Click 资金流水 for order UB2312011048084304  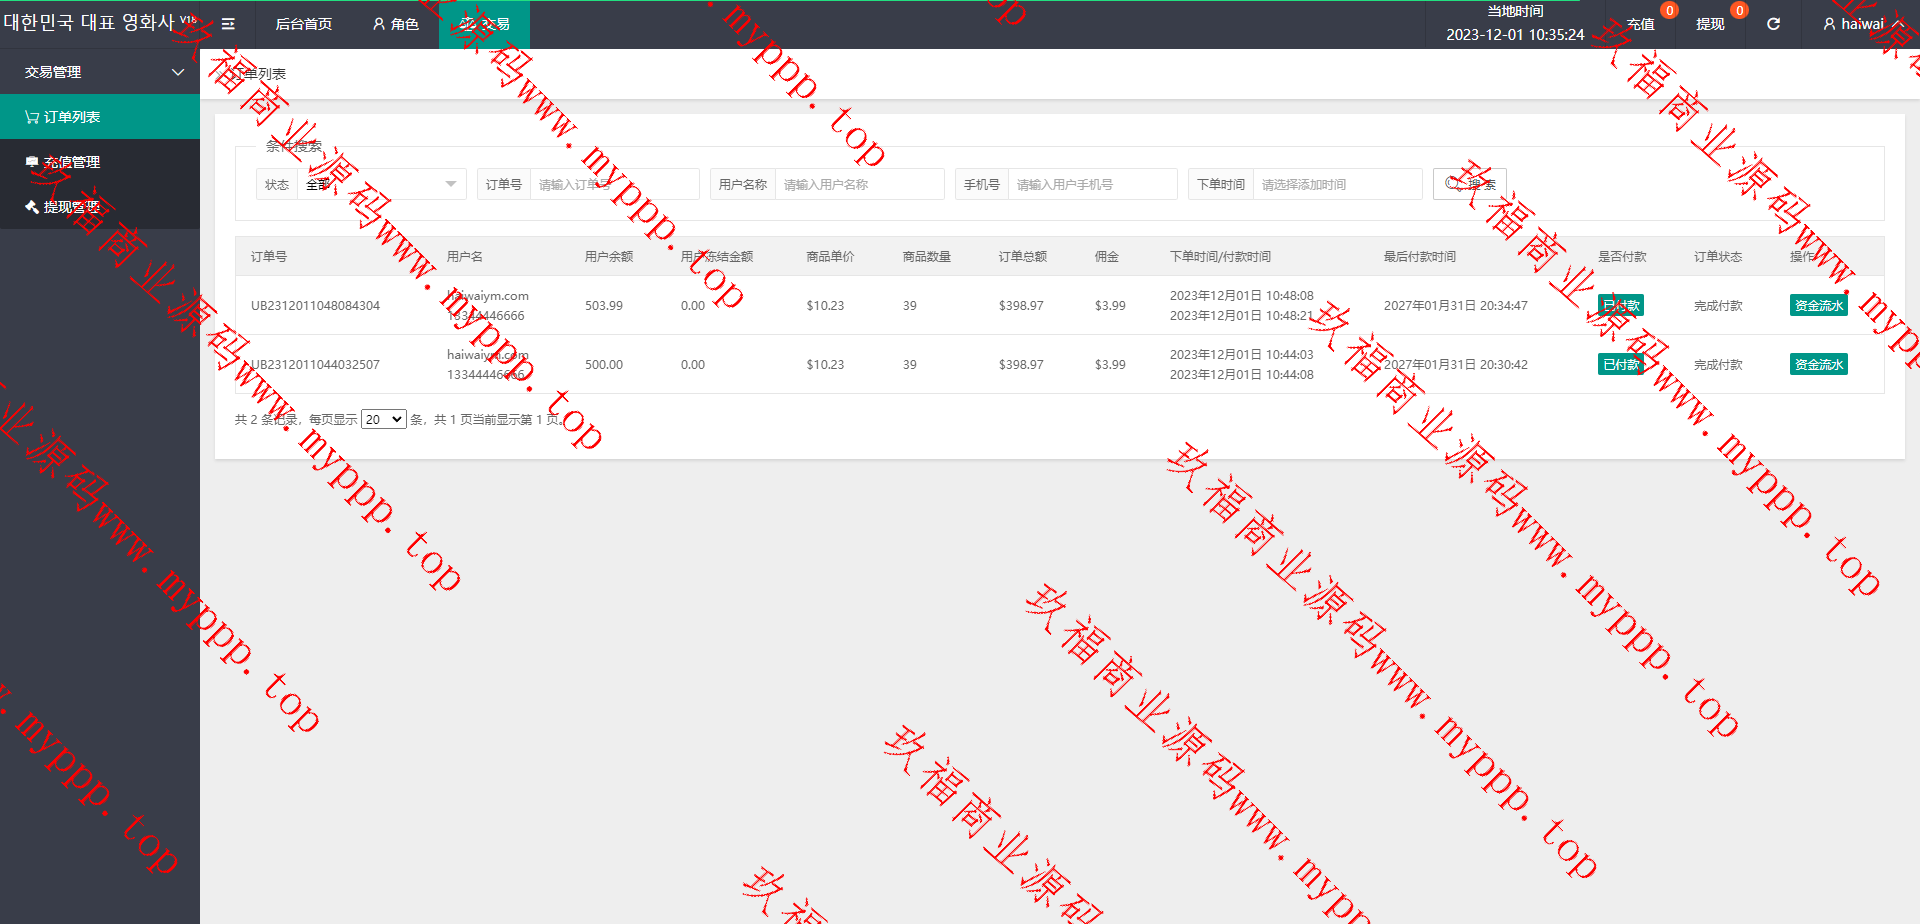[1818, 305]
